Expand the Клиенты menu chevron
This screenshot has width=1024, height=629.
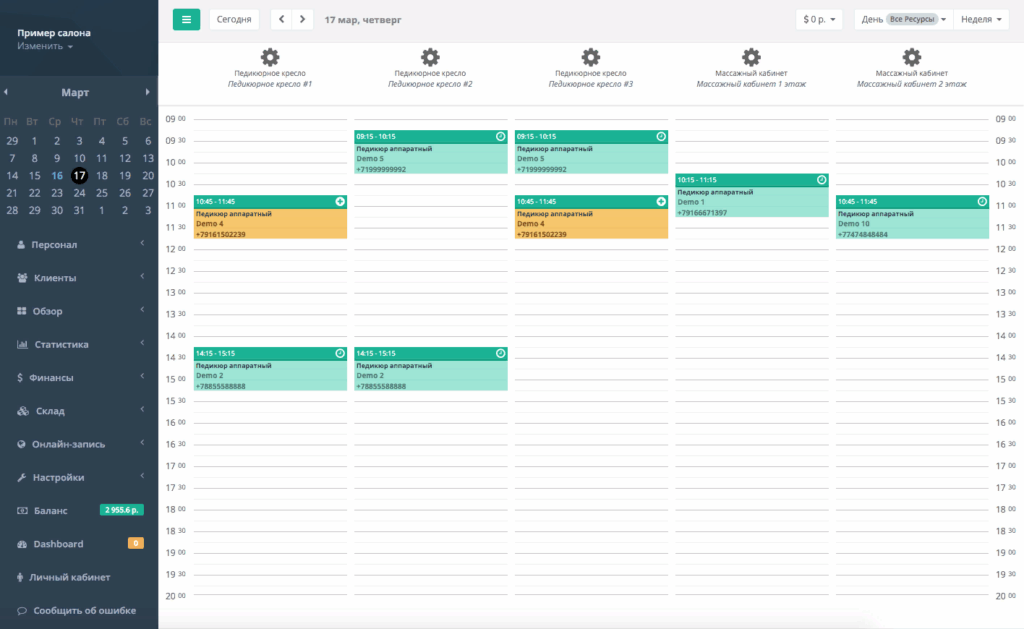pyautogui.click(x=142, y=276)
